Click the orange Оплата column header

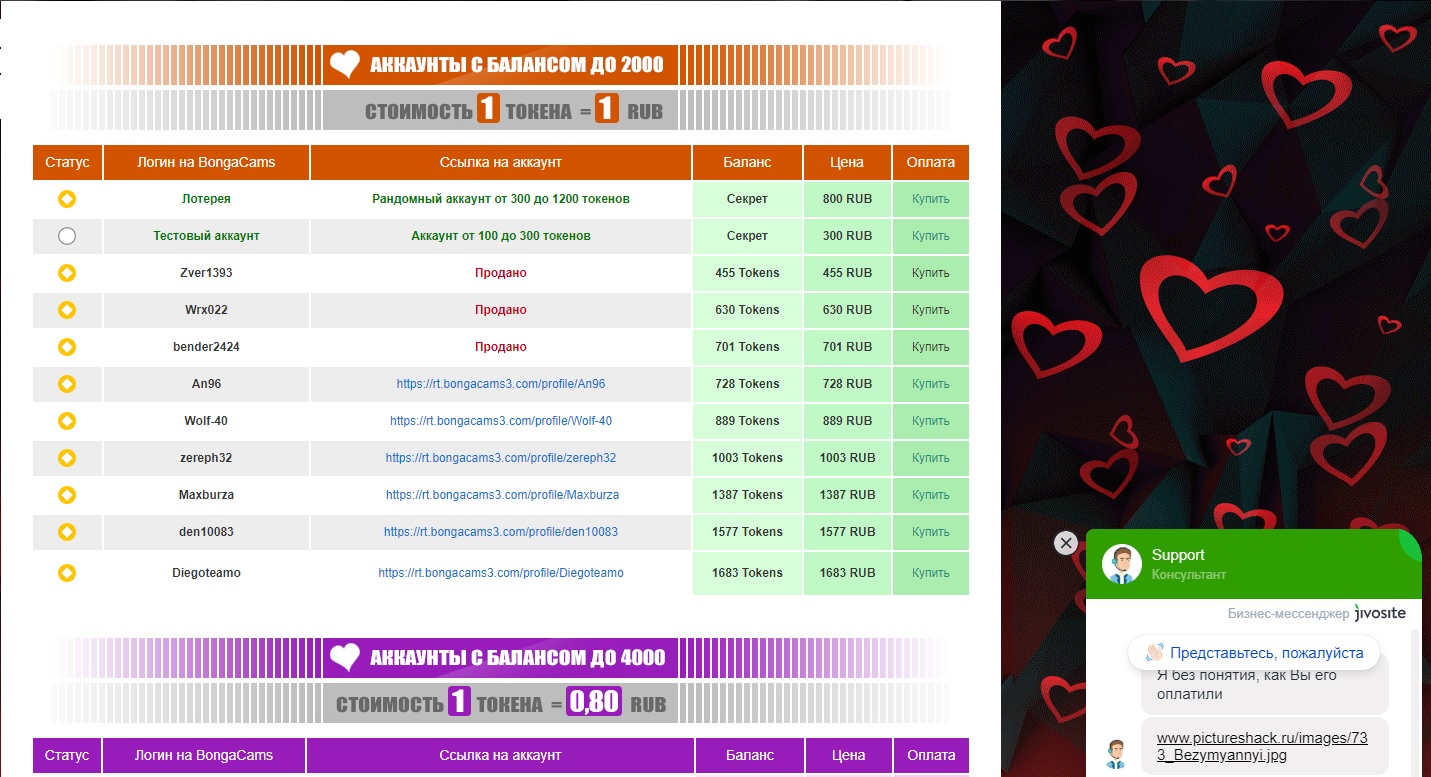point(931,163)
